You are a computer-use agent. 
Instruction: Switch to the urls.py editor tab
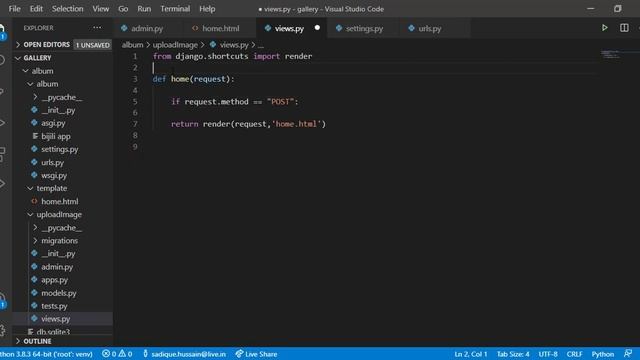coord(430,28)
